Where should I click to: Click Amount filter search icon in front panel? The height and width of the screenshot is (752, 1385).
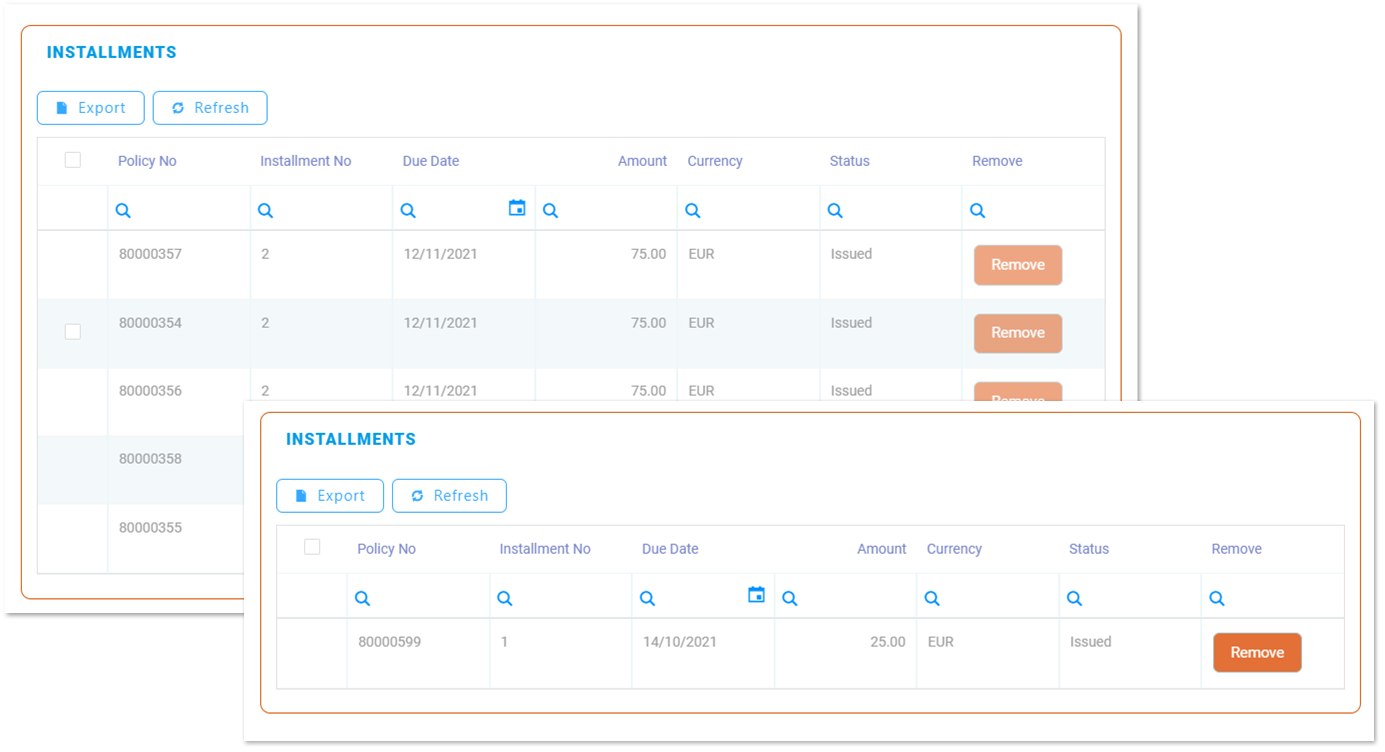pyautogui.click(x=790, y=599)
